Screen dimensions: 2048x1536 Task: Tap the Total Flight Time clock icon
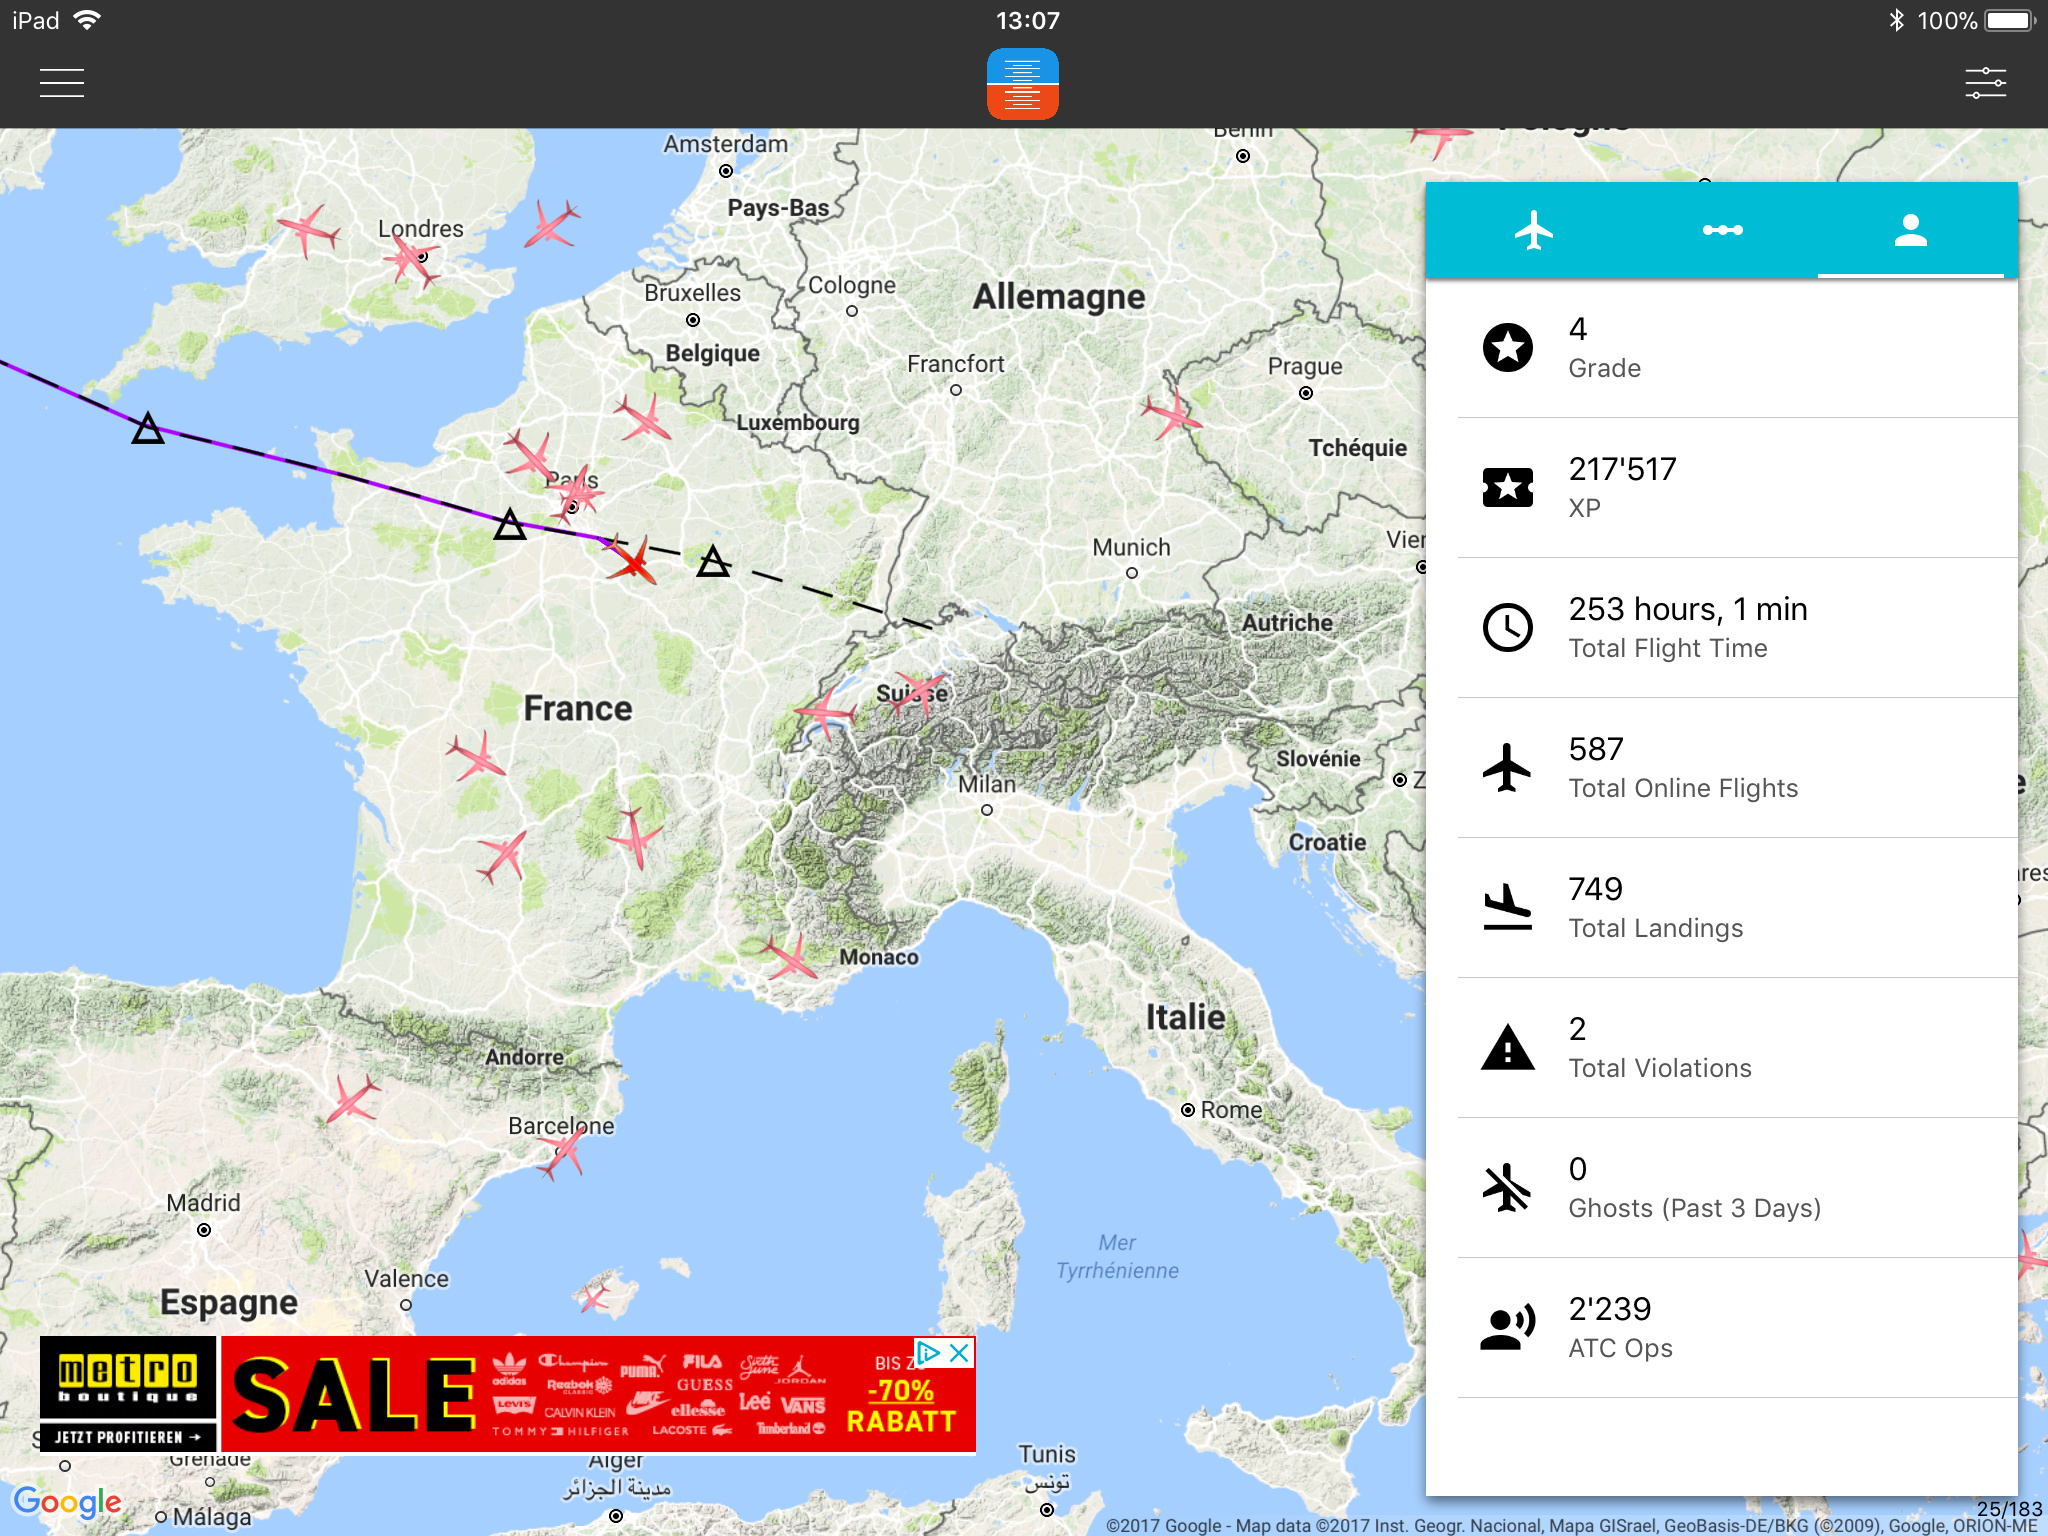pos(1507,628)
